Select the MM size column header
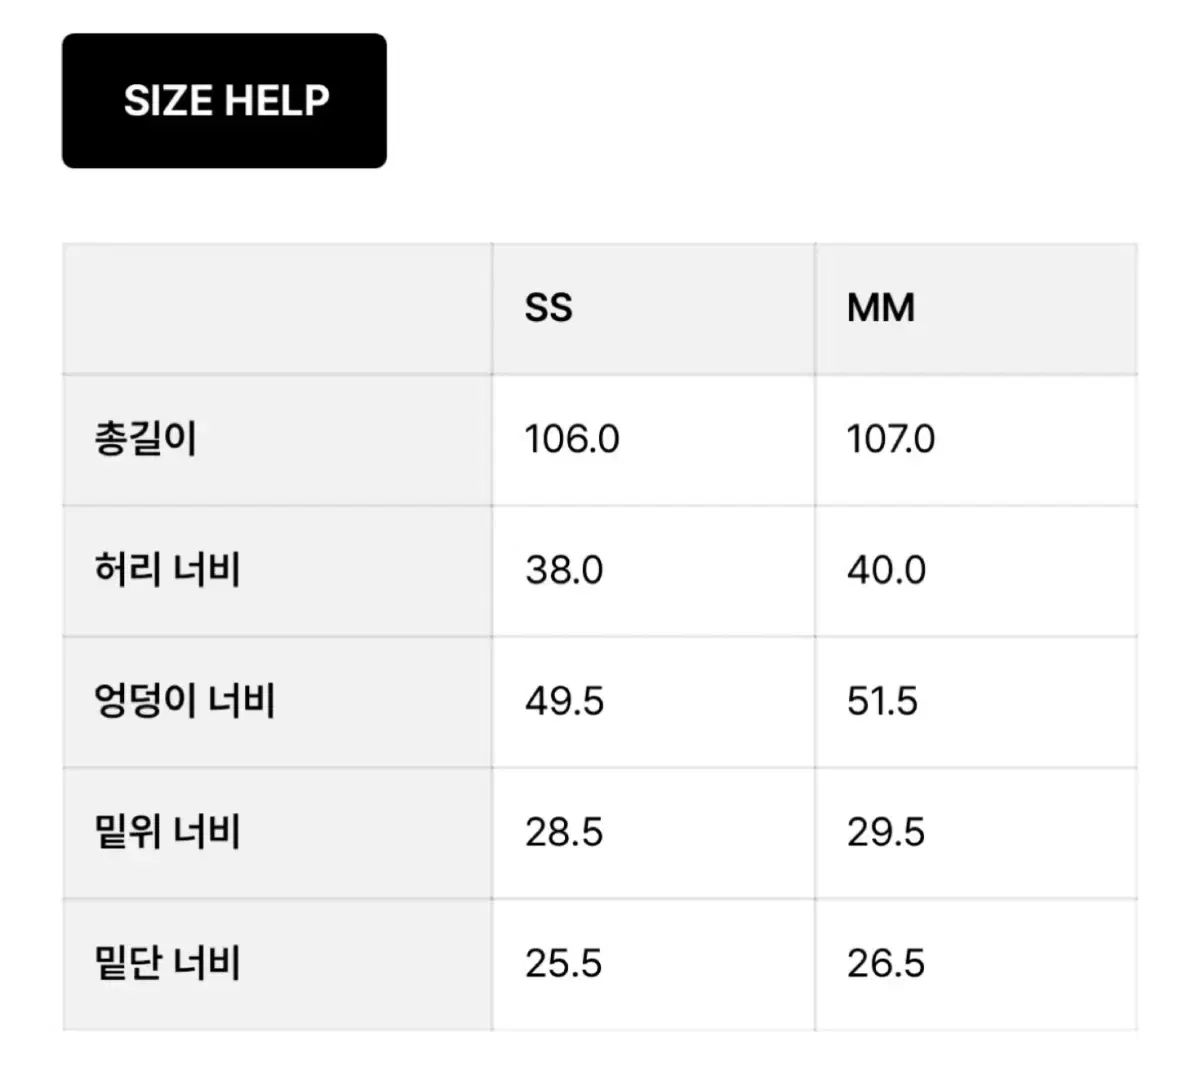This screenshot has width=1200, height=1089. point(881,308)
